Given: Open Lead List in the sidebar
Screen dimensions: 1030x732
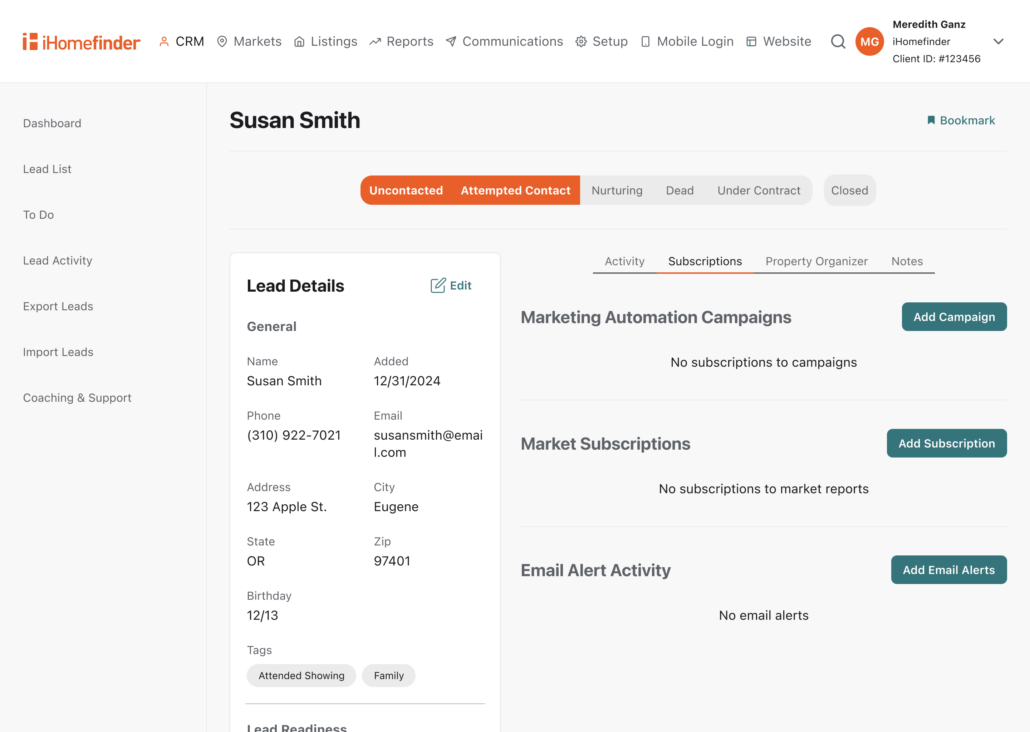Looking at the screenshot, I should click(47, 169).
